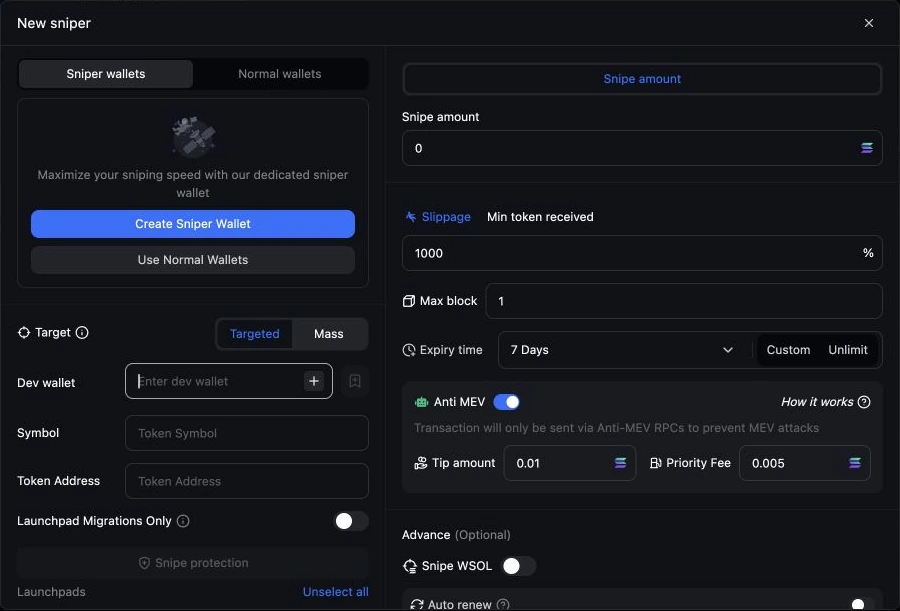Screen dimensions: 900x611
Task: Click the plus icon in dev wallet field
Action: click(314, 381)
